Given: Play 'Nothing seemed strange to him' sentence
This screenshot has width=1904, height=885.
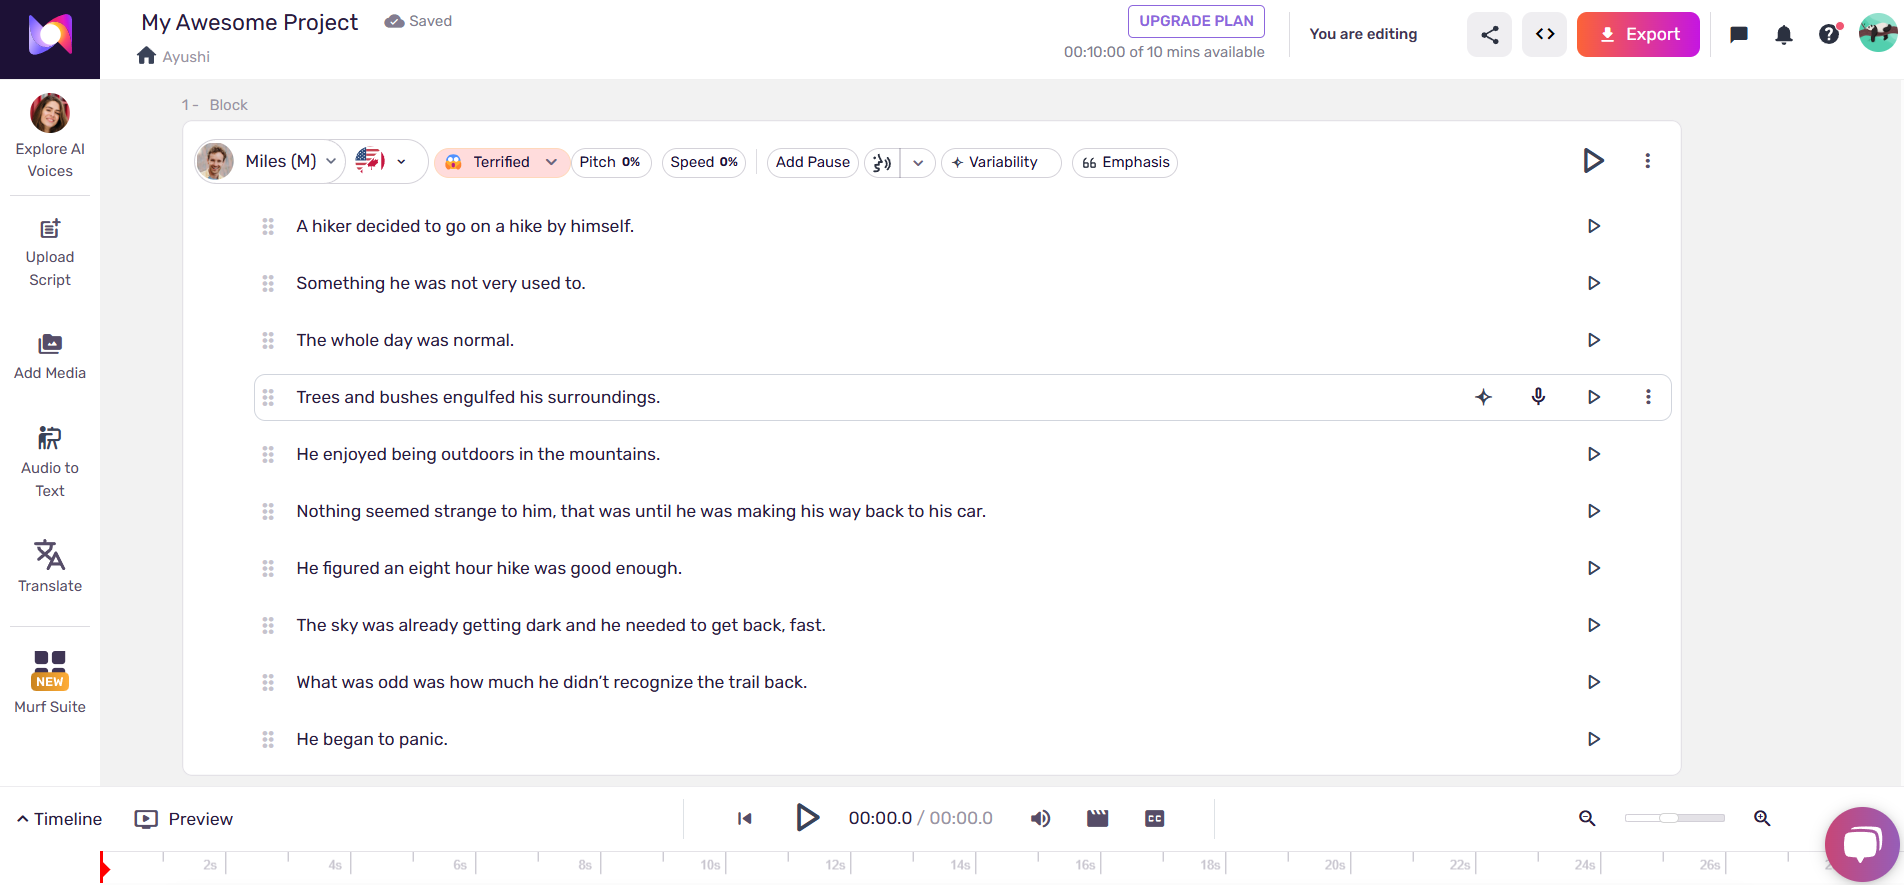Looking at the screenshot, I should pos(1594,511).
